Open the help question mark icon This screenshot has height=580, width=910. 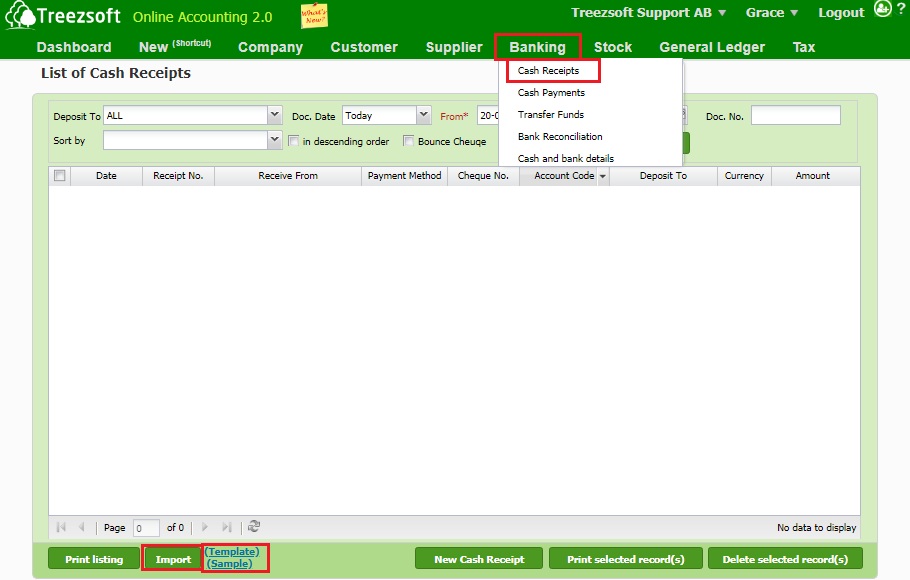[x=901, y=9]
